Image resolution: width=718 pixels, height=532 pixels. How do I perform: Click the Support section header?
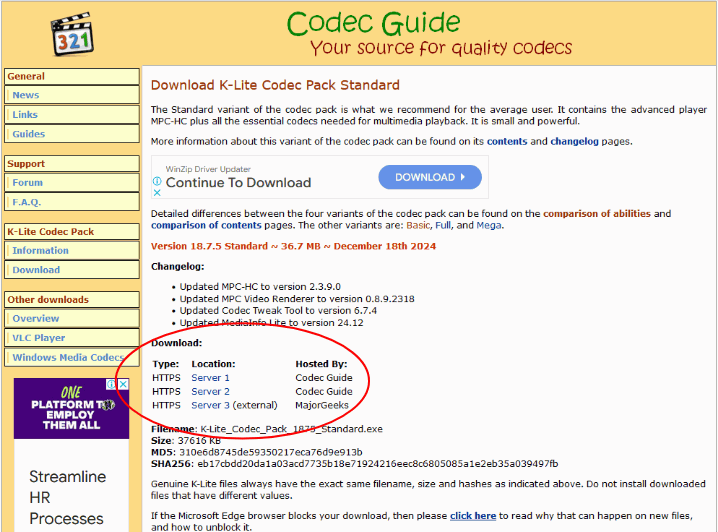point(72,163)
